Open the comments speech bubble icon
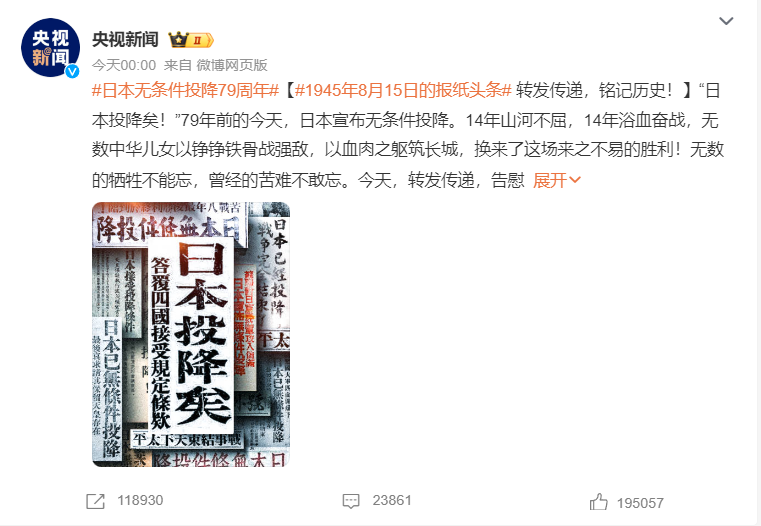 pos(351,501)
